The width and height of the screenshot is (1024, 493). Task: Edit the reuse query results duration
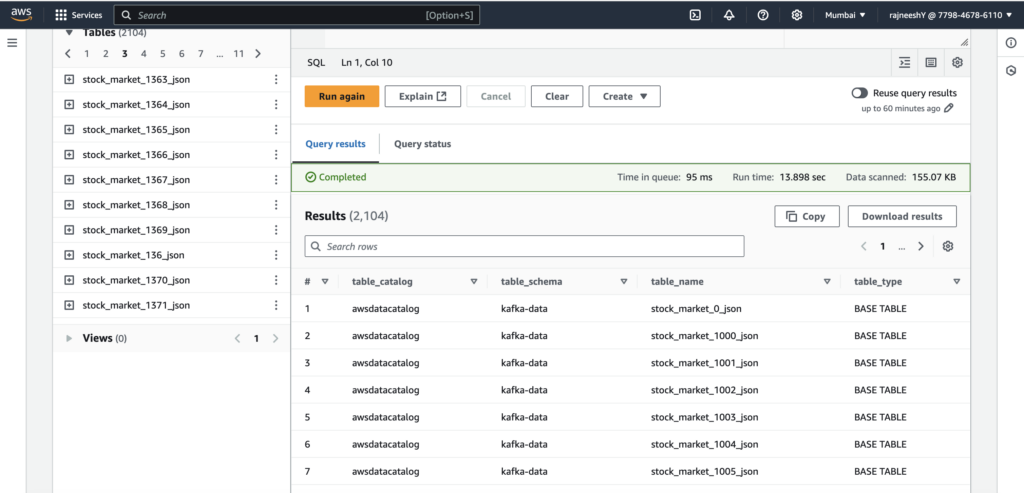point(949,108)
